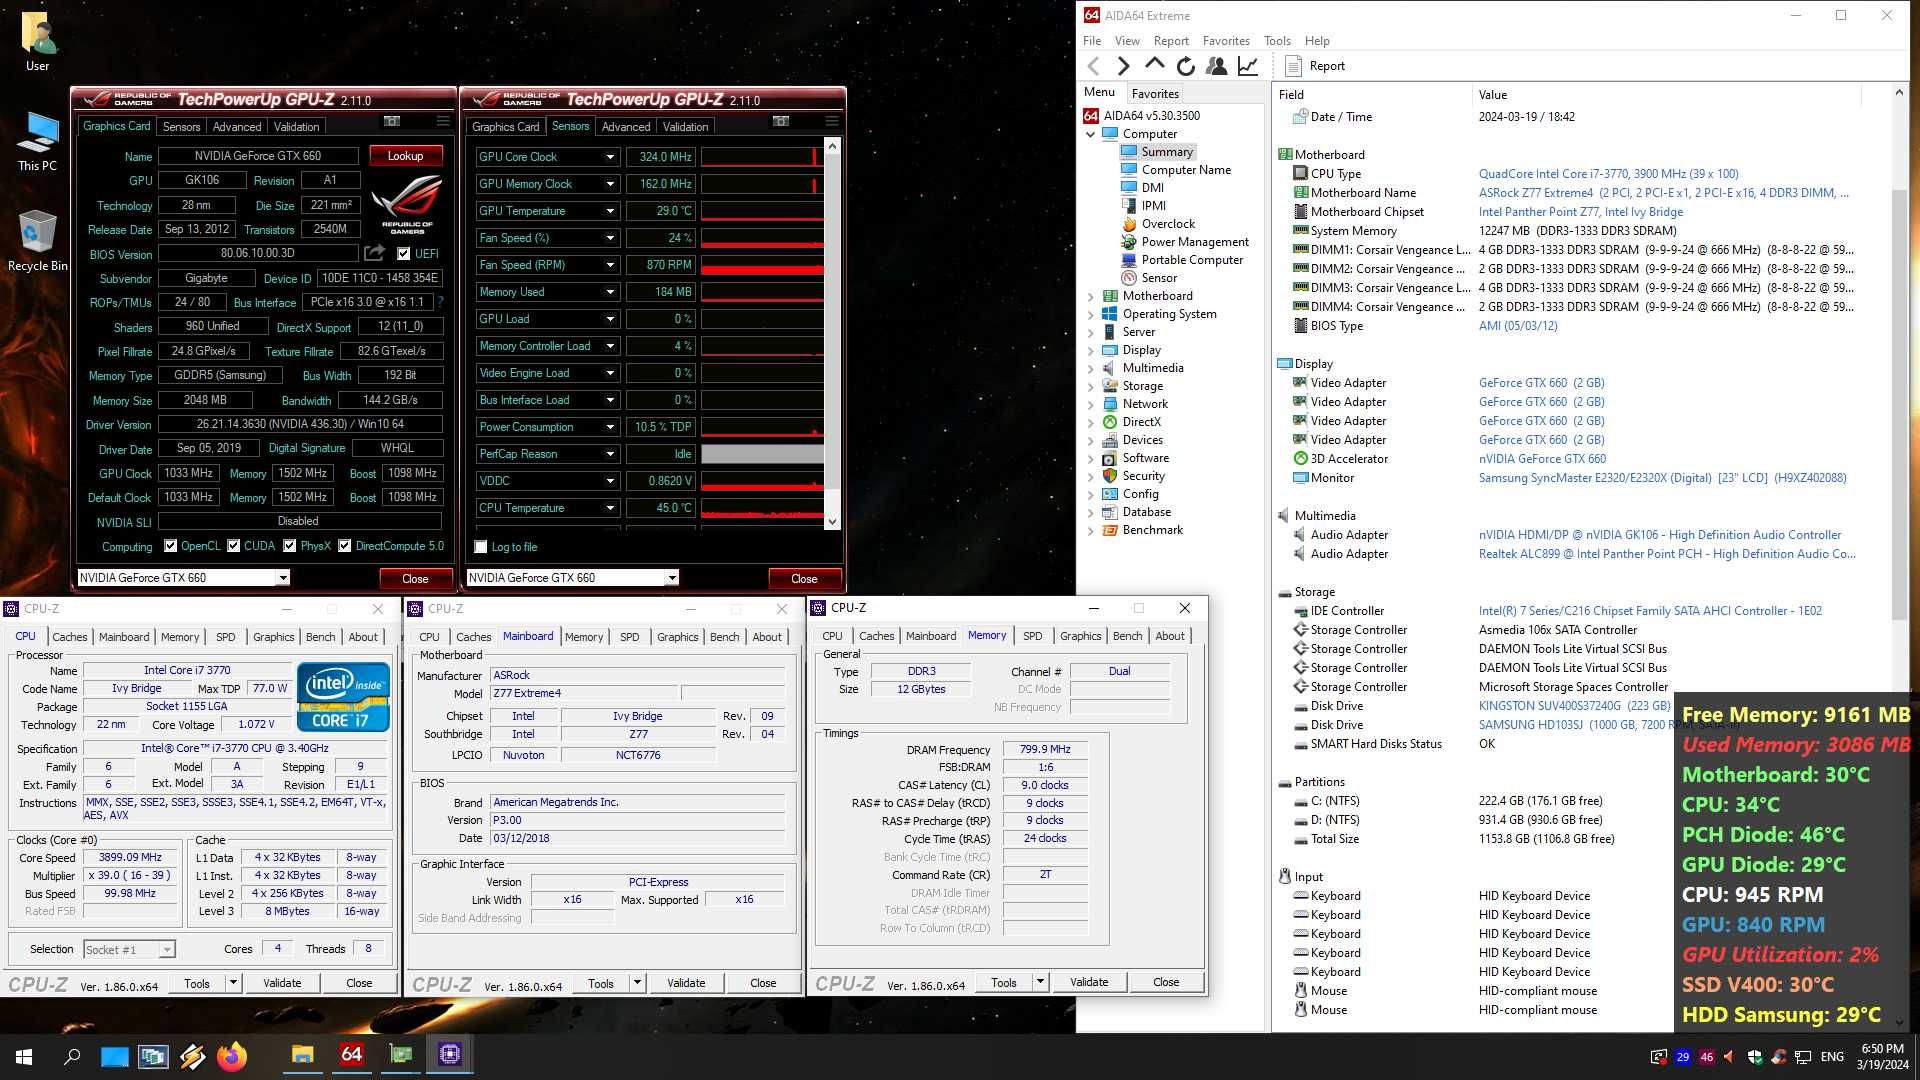Take screenshot with camera icon in first GPU-Z window
This screenshot has height=1080, width=1920.
pos(392,121)
